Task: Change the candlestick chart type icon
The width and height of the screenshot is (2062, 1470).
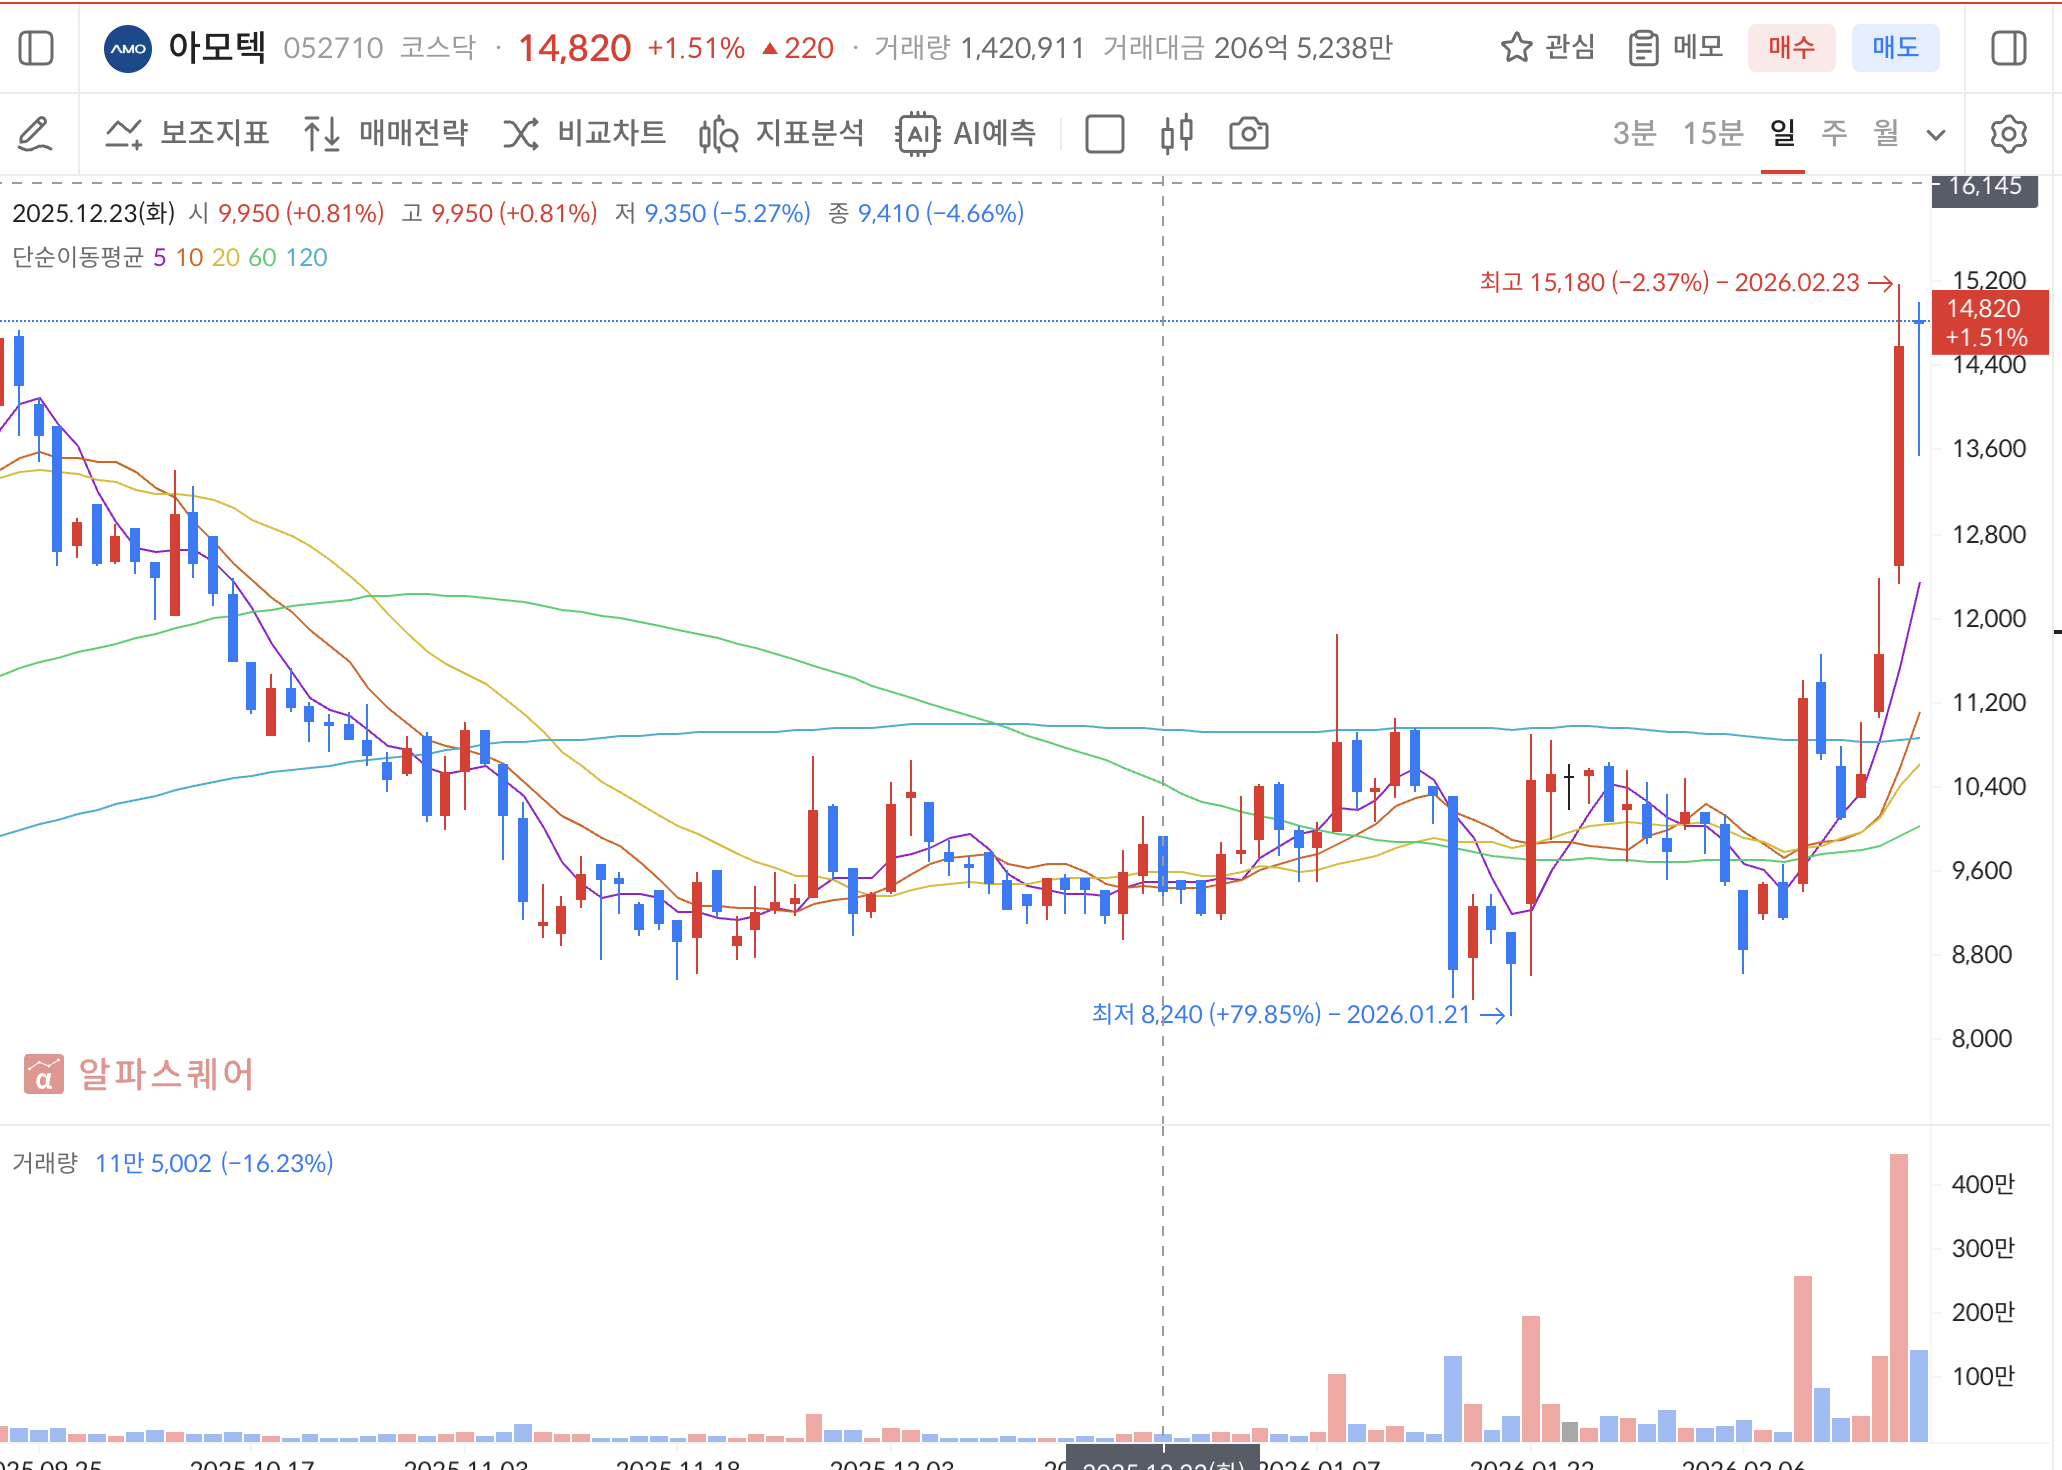Action: (x=1177, y=133)
